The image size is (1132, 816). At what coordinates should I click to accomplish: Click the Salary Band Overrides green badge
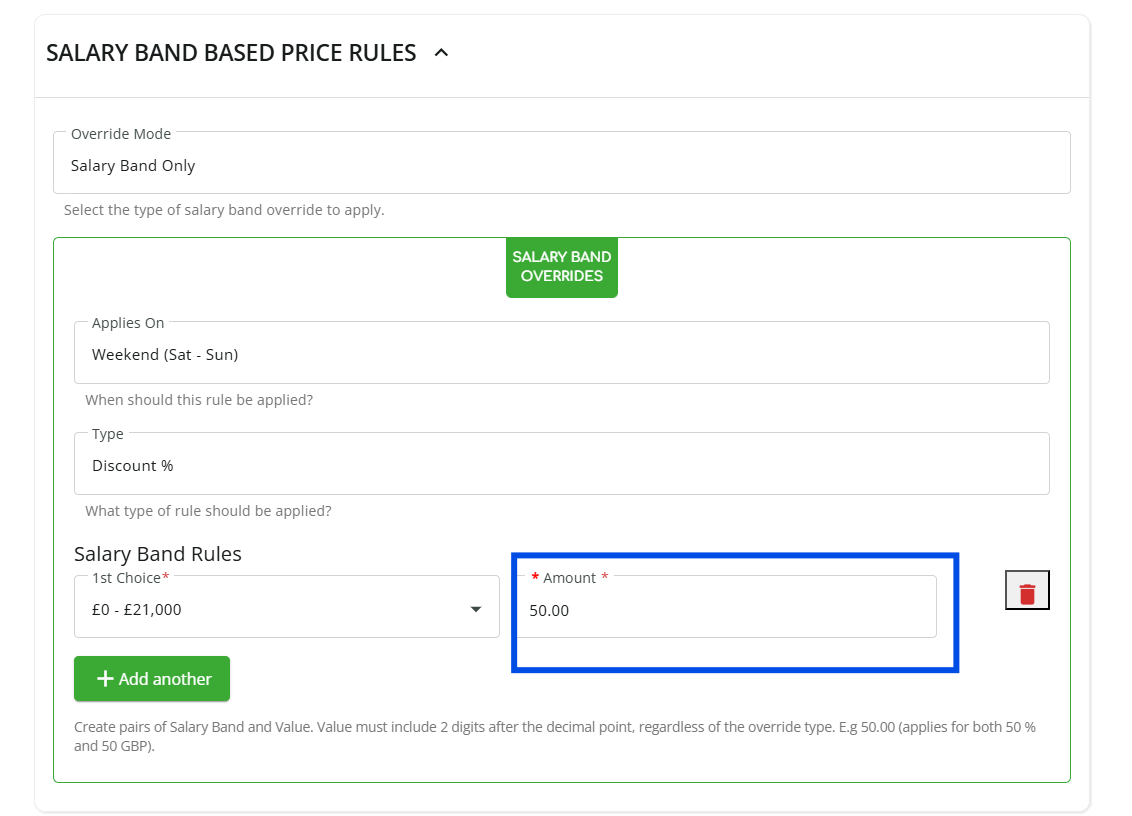[x=562, y=266]
